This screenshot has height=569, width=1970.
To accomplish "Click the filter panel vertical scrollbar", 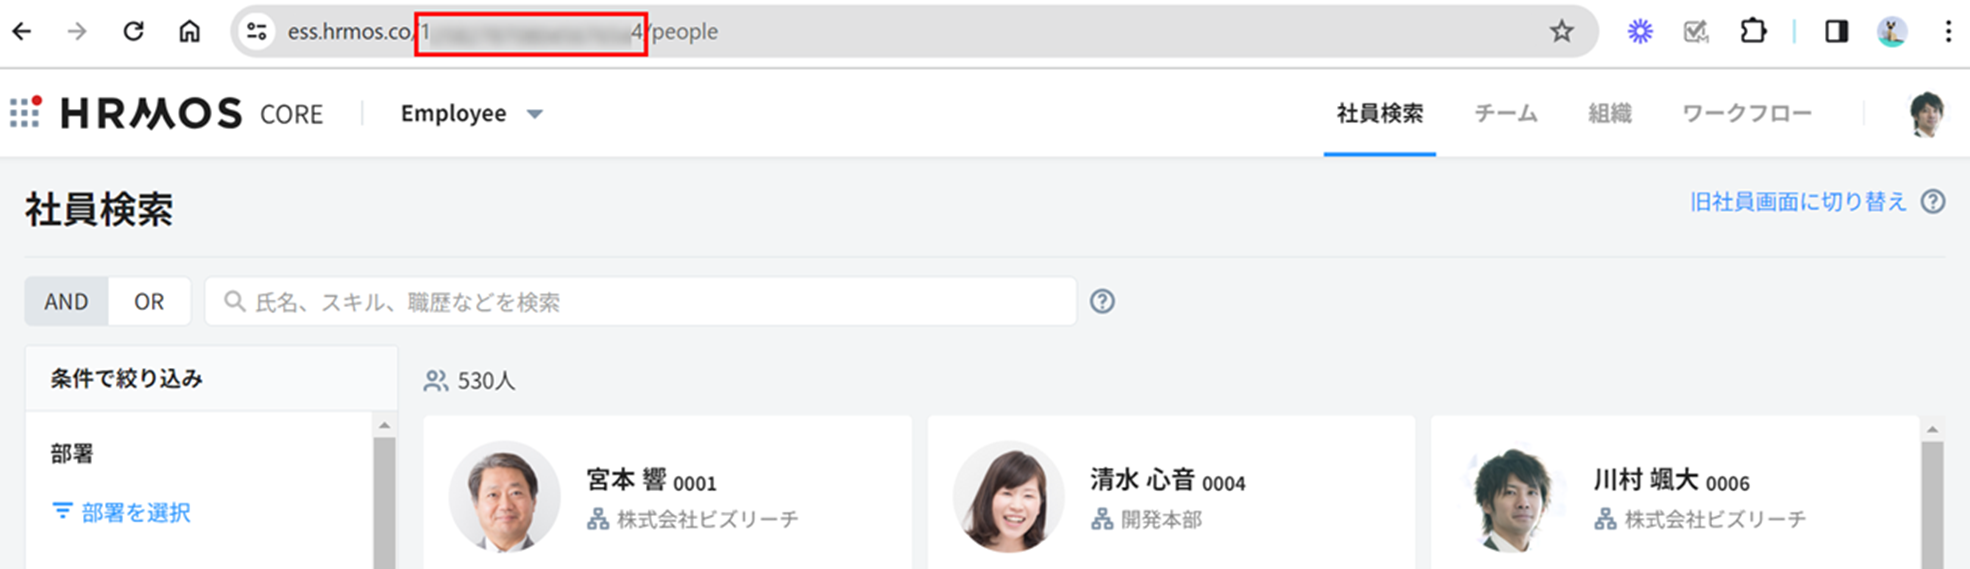I will [384, 500].
